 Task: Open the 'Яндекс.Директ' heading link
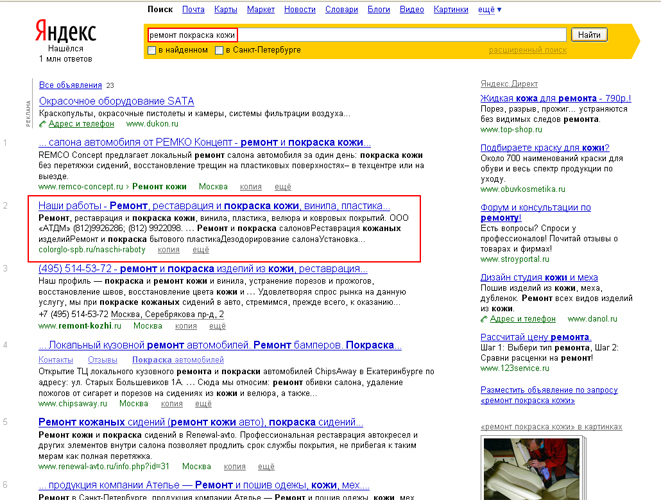[x=509, y=84]
